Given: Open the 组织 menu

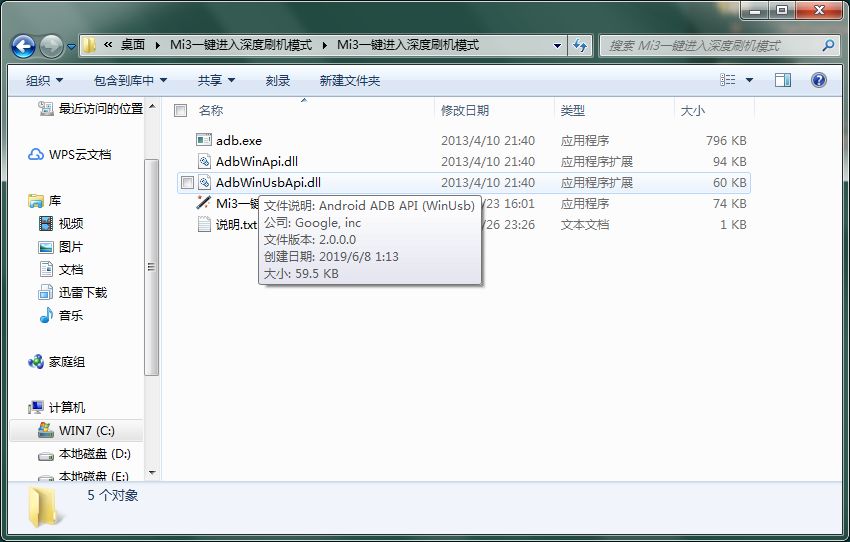Looking at the screenshot, I should pos(44,81).
